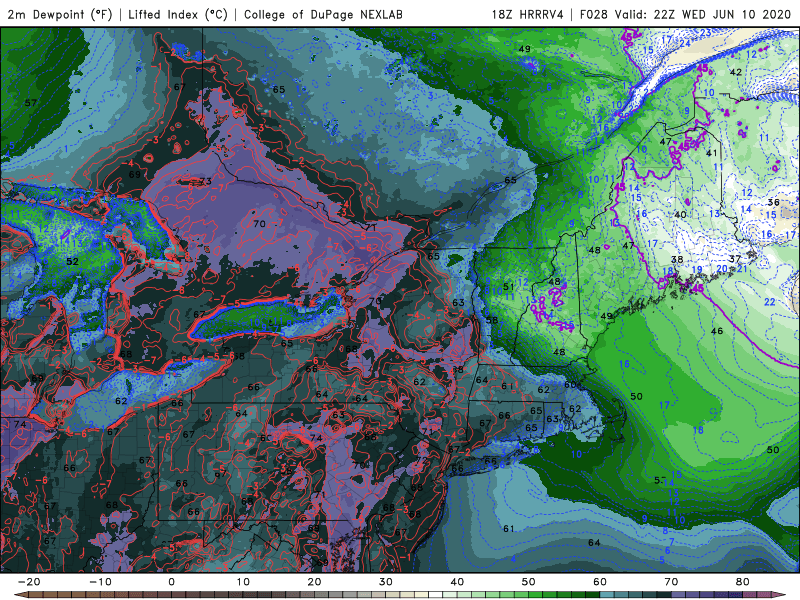The height and width of the screenshot is (600, 800).
Task: Click the blue 23 lifted index contour label
Action: coord(705,33)
